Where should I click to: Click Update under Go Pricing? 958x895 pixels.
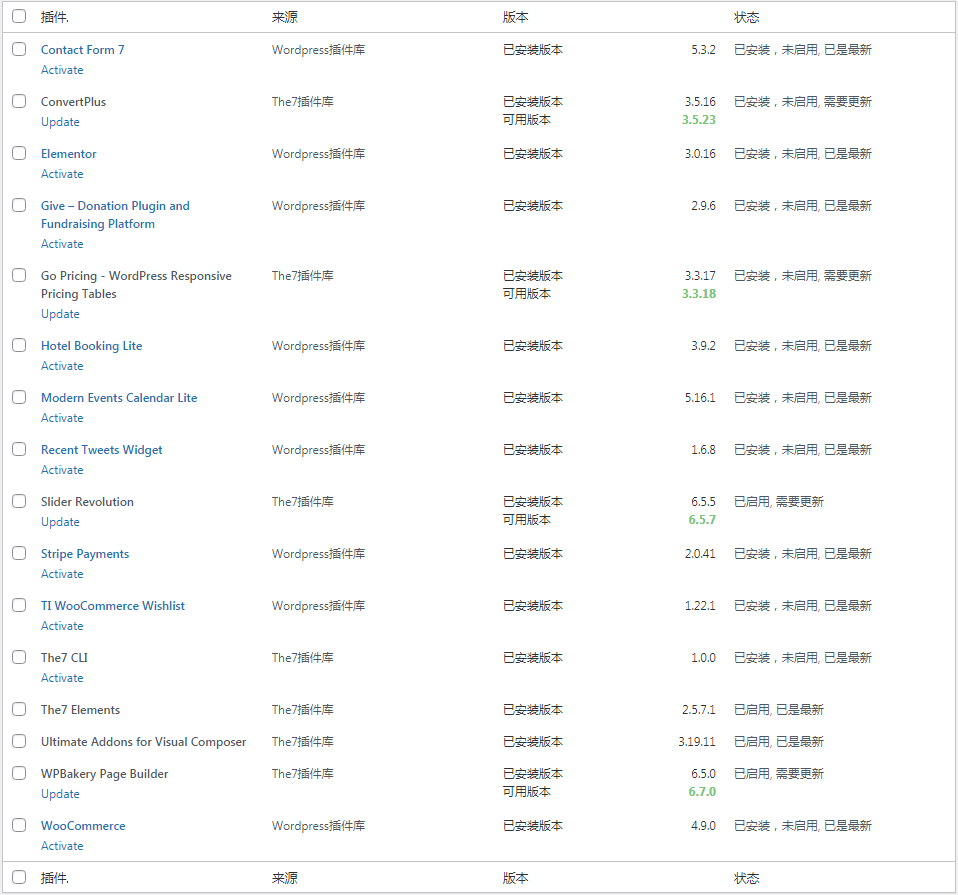[x=60, y=314]
